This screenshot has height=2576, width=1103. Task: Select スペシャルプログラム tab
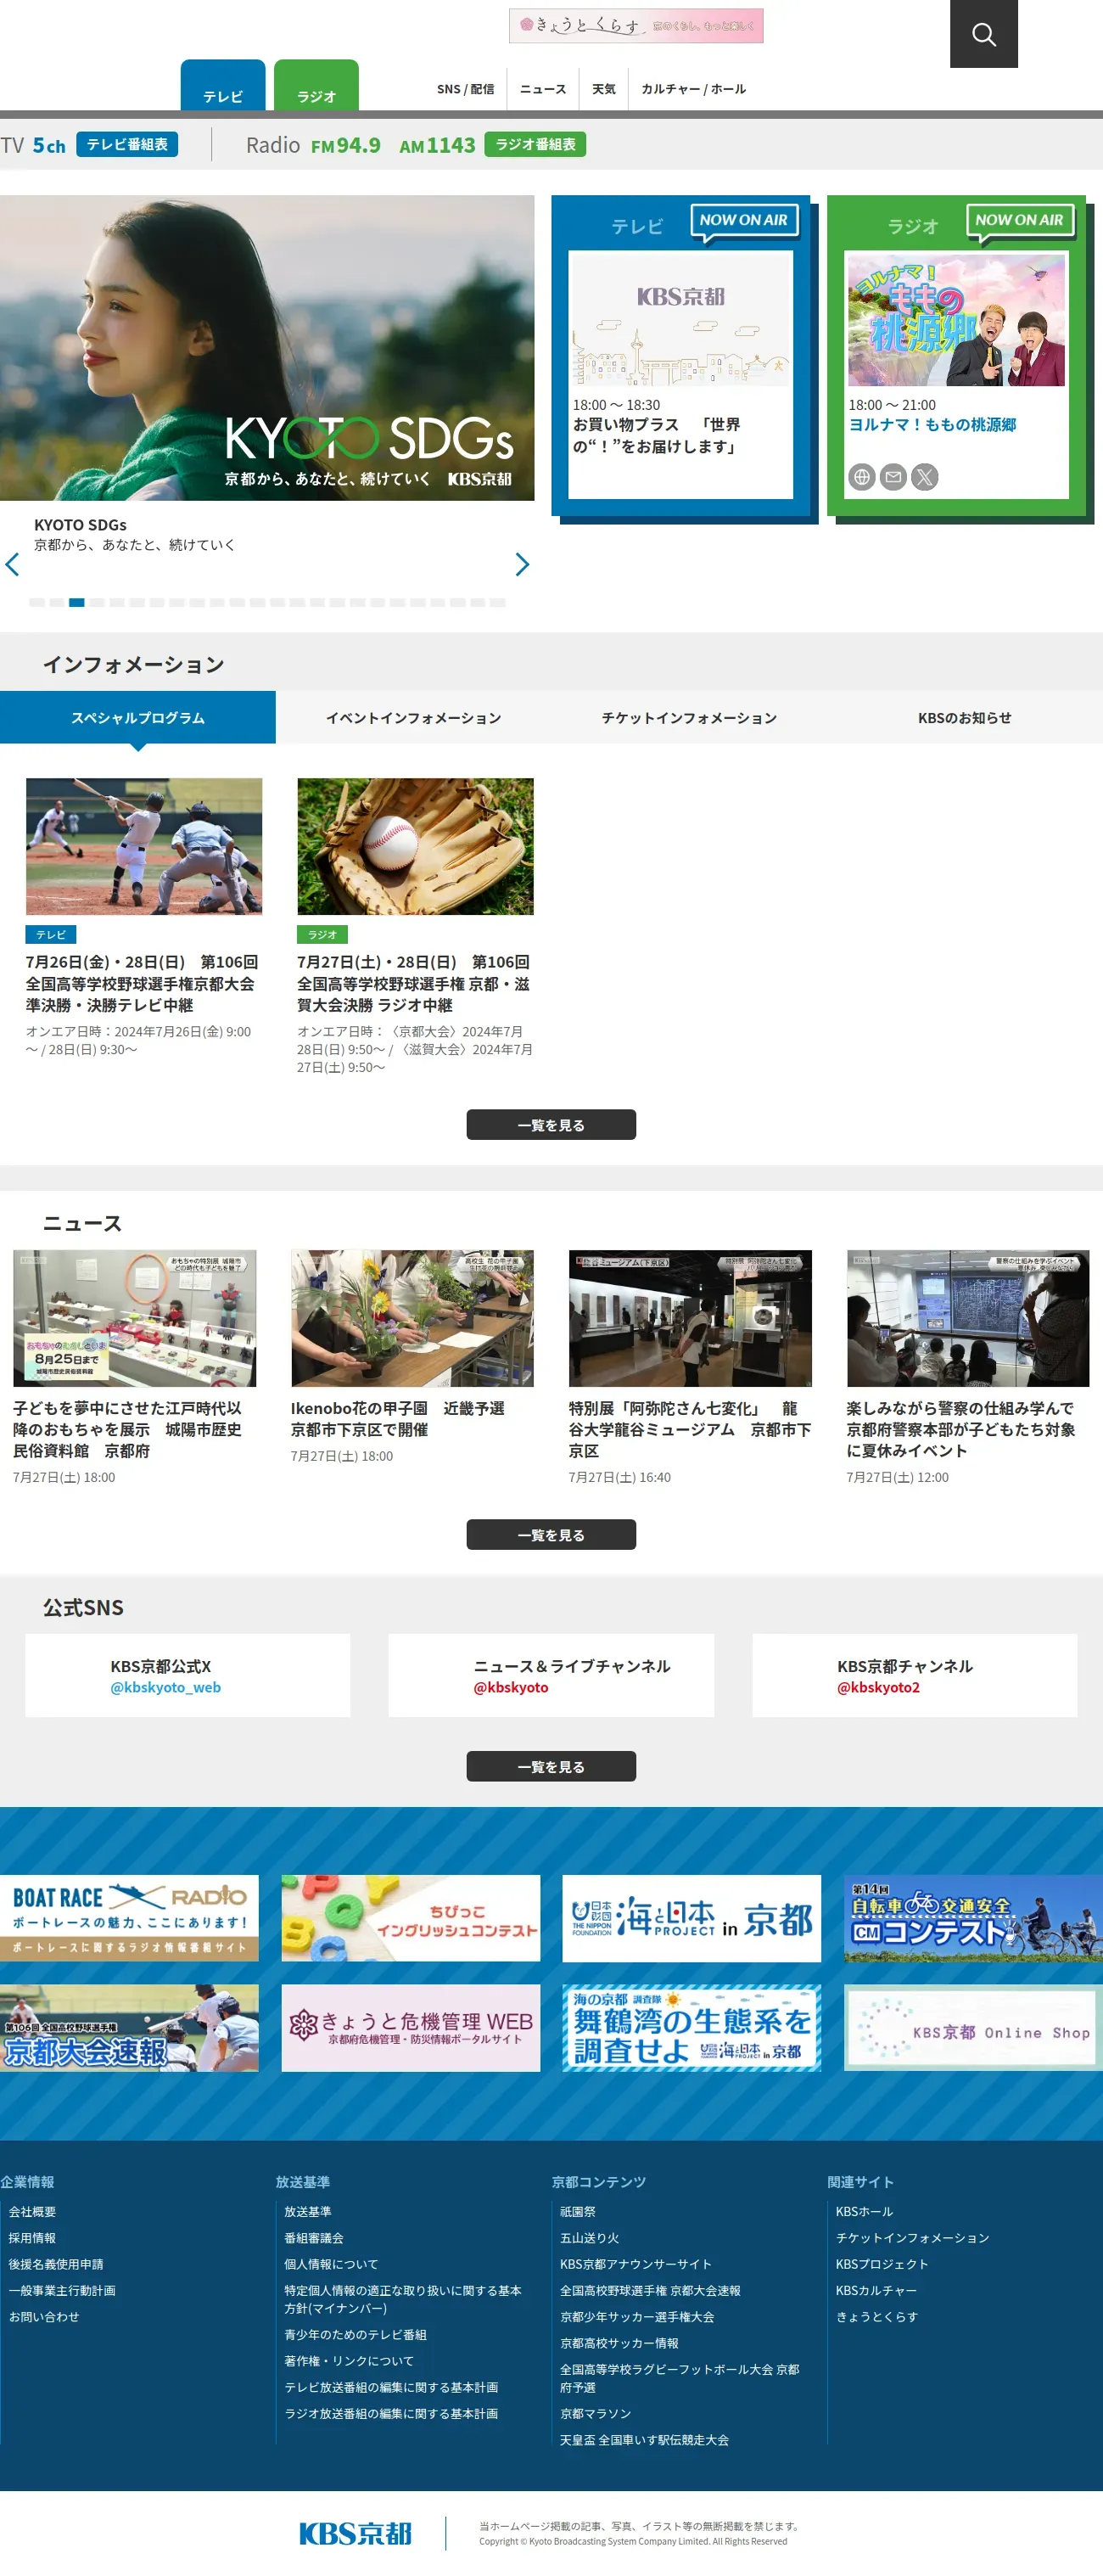point(138,718)
